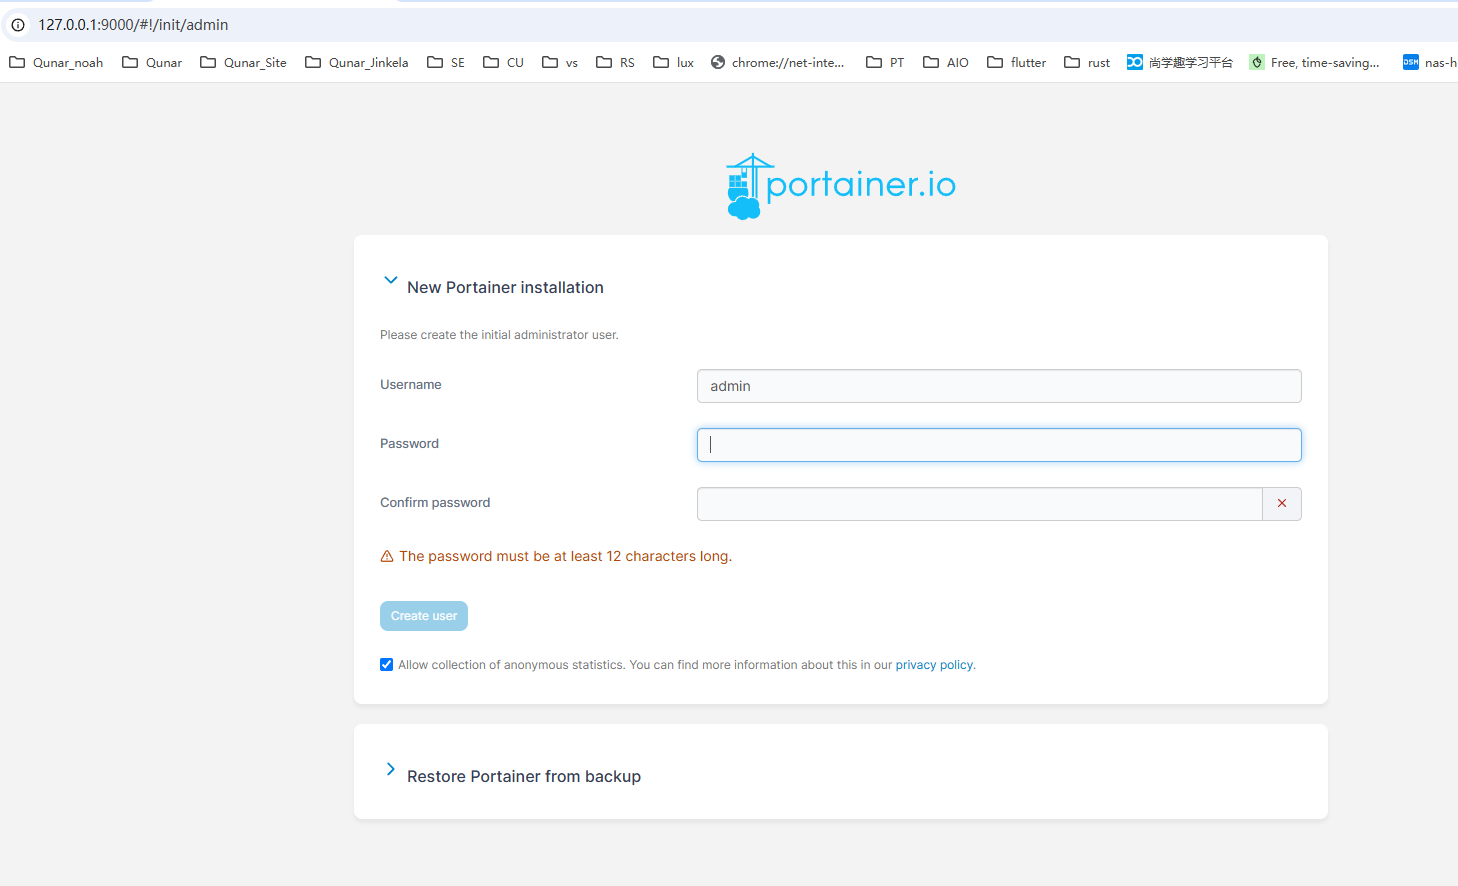Open the rust bookmark folder
The height and width of the screenshot is (886, 1458).
pos(1087,62)
